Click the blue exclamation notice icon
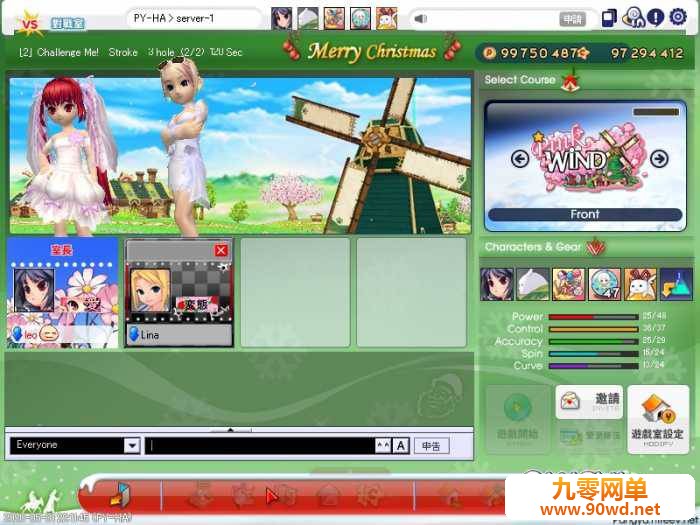Viewport: 700px width, 525px height. tap(655, 18)
